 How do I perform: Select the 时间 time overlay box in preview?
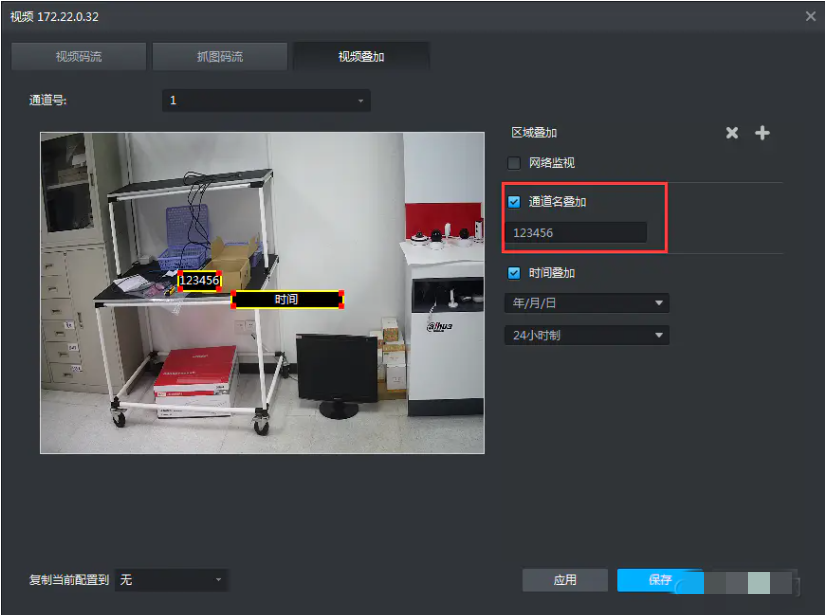click(287, 298)
